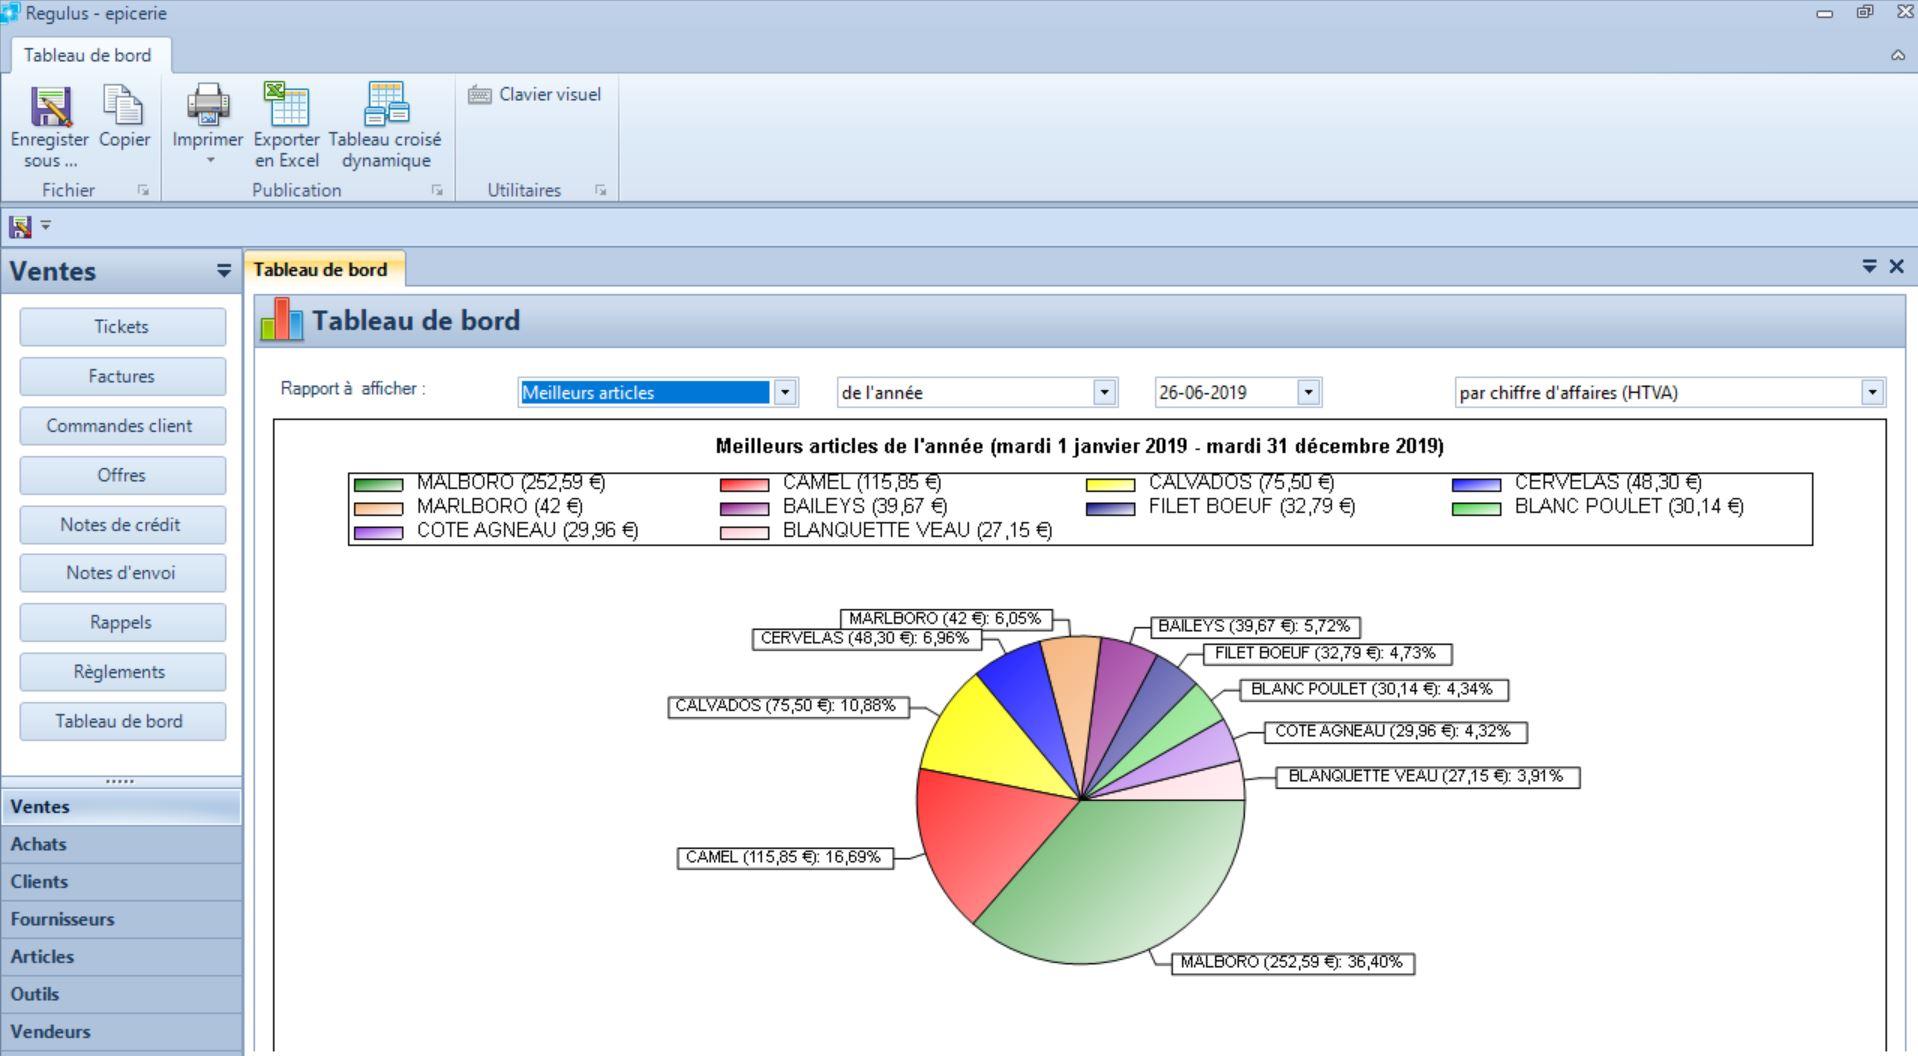This screenshot has height=1056, width=1918.
Task: Click the Regulus app icon in title bar
Action: coord(10,13)
